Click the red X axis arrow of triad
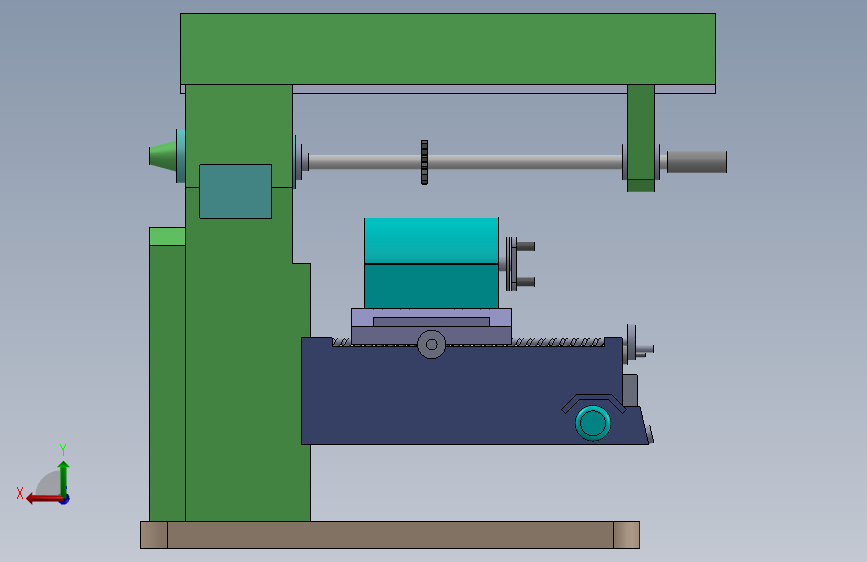867x562 pixels. point(44,499)
